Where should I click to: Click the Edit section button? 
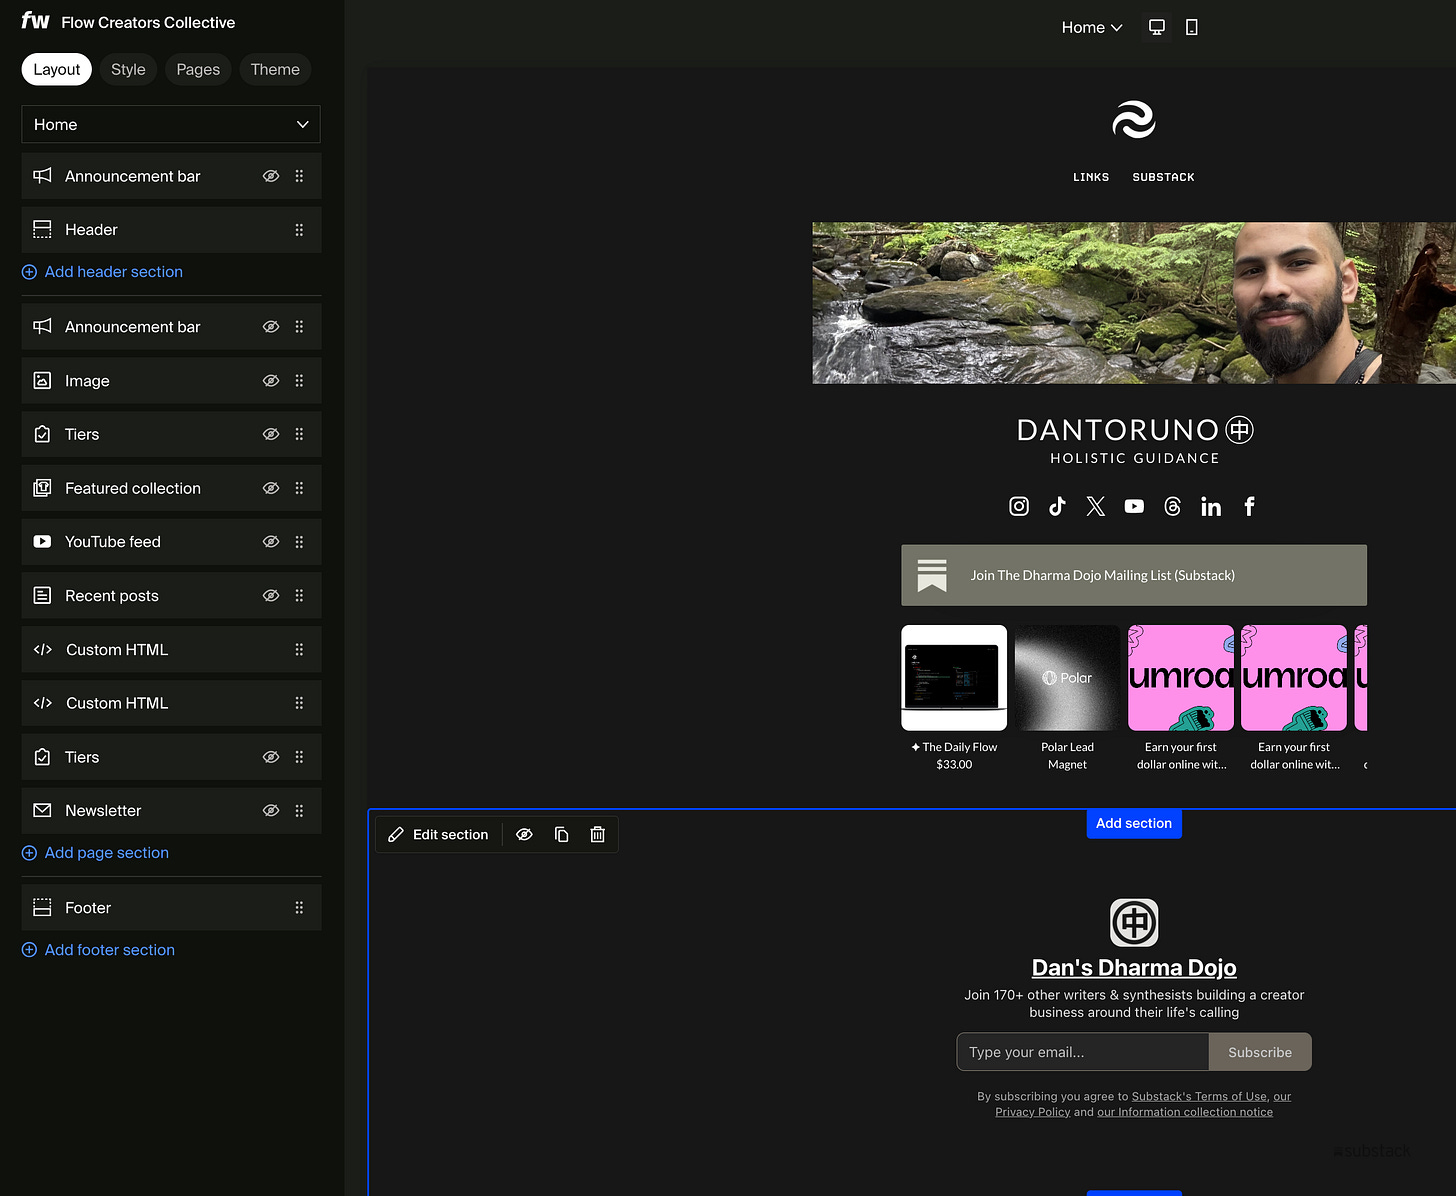pyautogui.click(x=438, y=834)
